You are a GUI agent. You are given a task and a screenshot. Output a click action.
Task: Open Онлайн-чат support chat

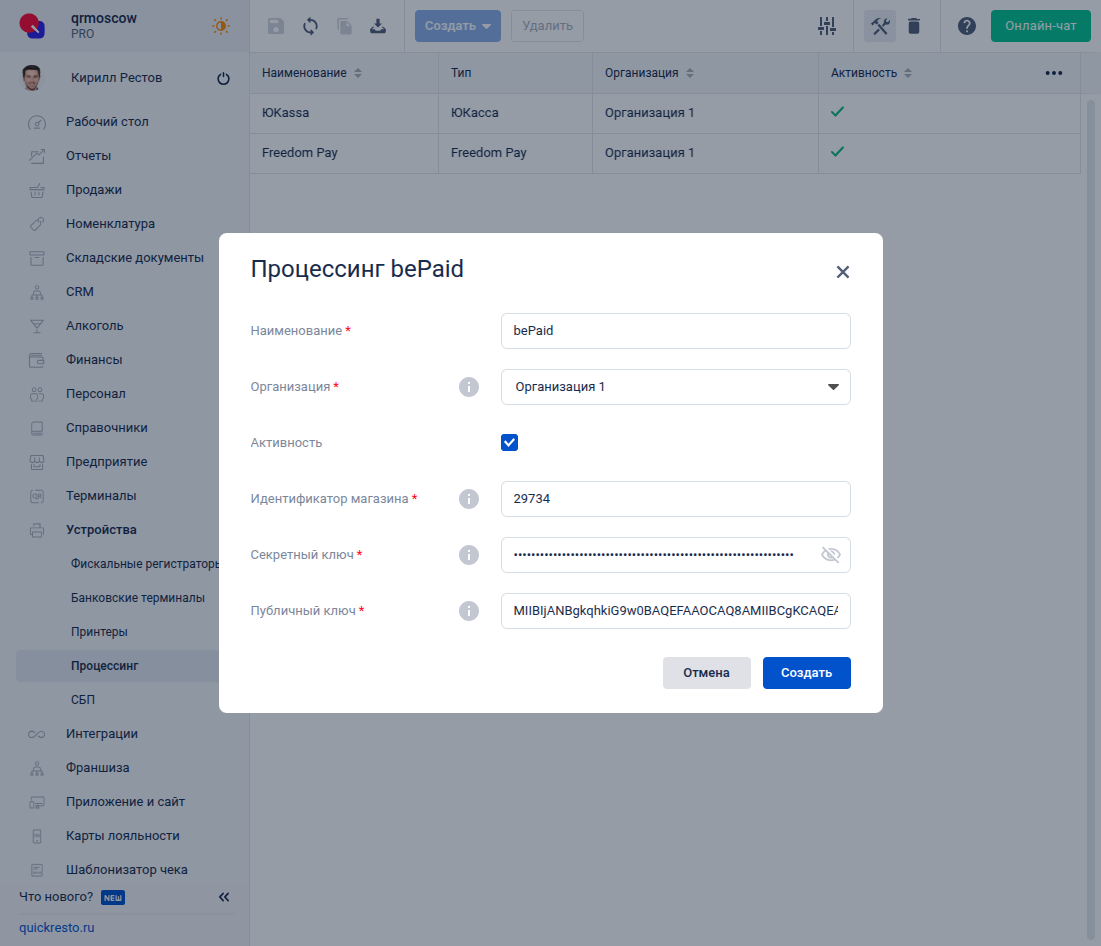click(1041, 26)
